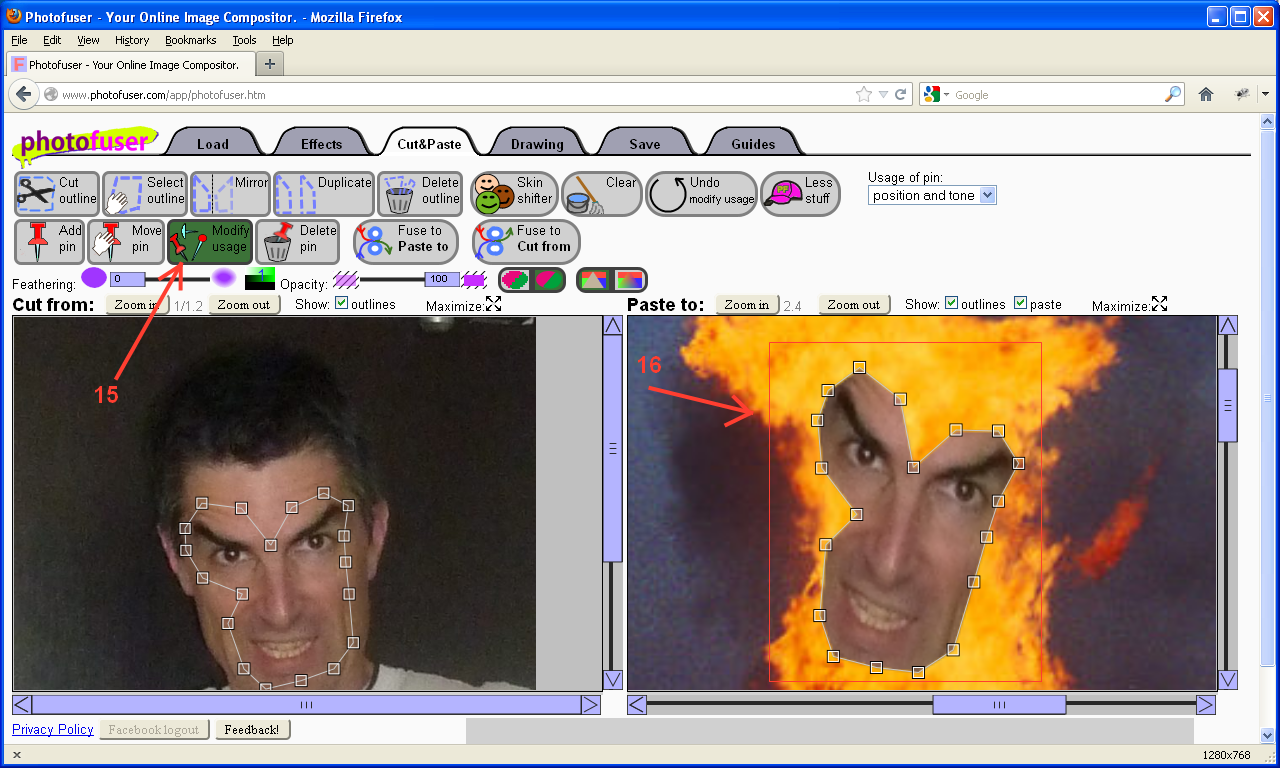Click the Less stuff cap button

point(799,194)
